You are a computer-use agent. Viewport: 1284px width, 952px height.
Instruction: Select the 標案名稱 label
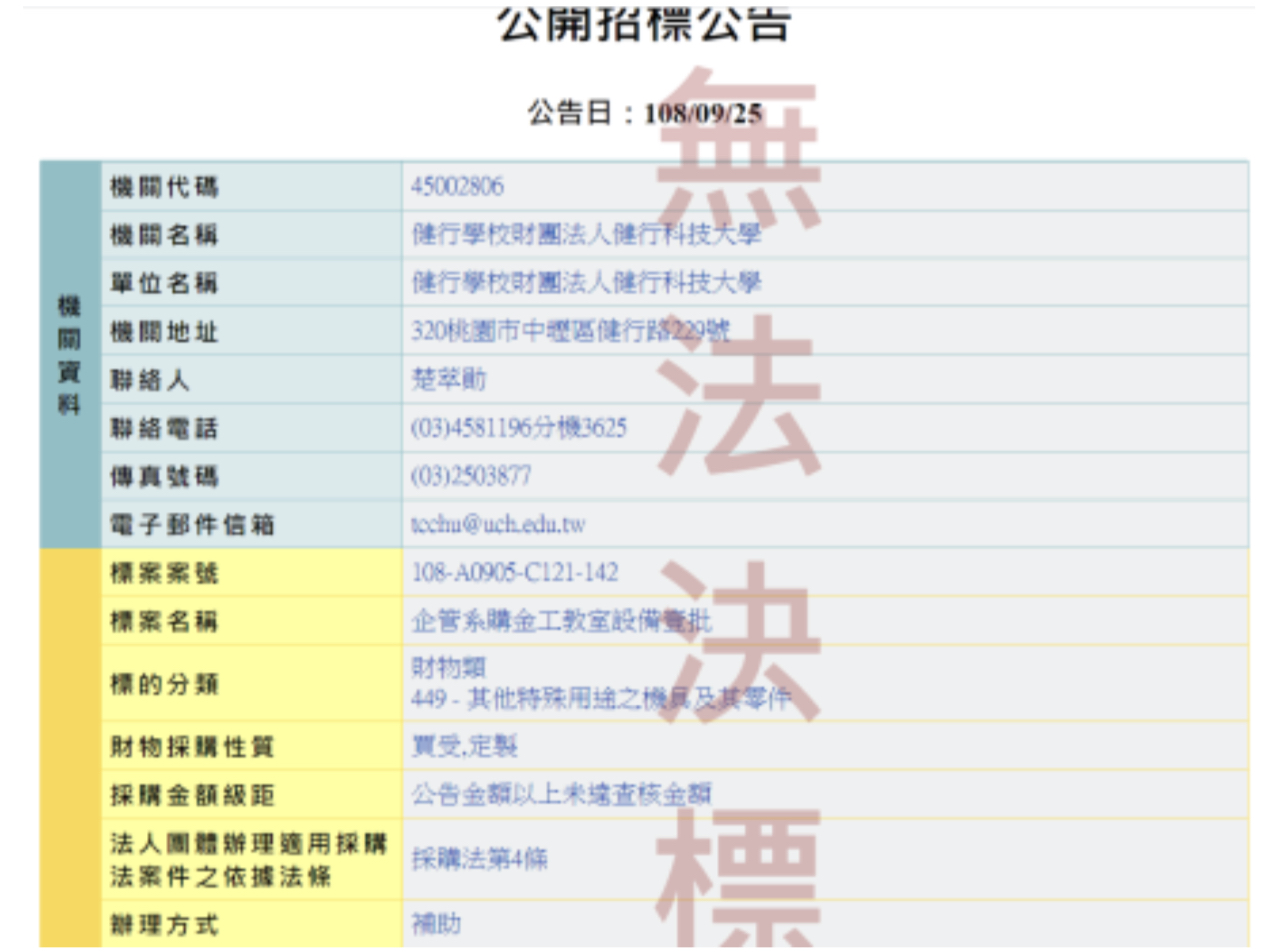tap(164, 622)
